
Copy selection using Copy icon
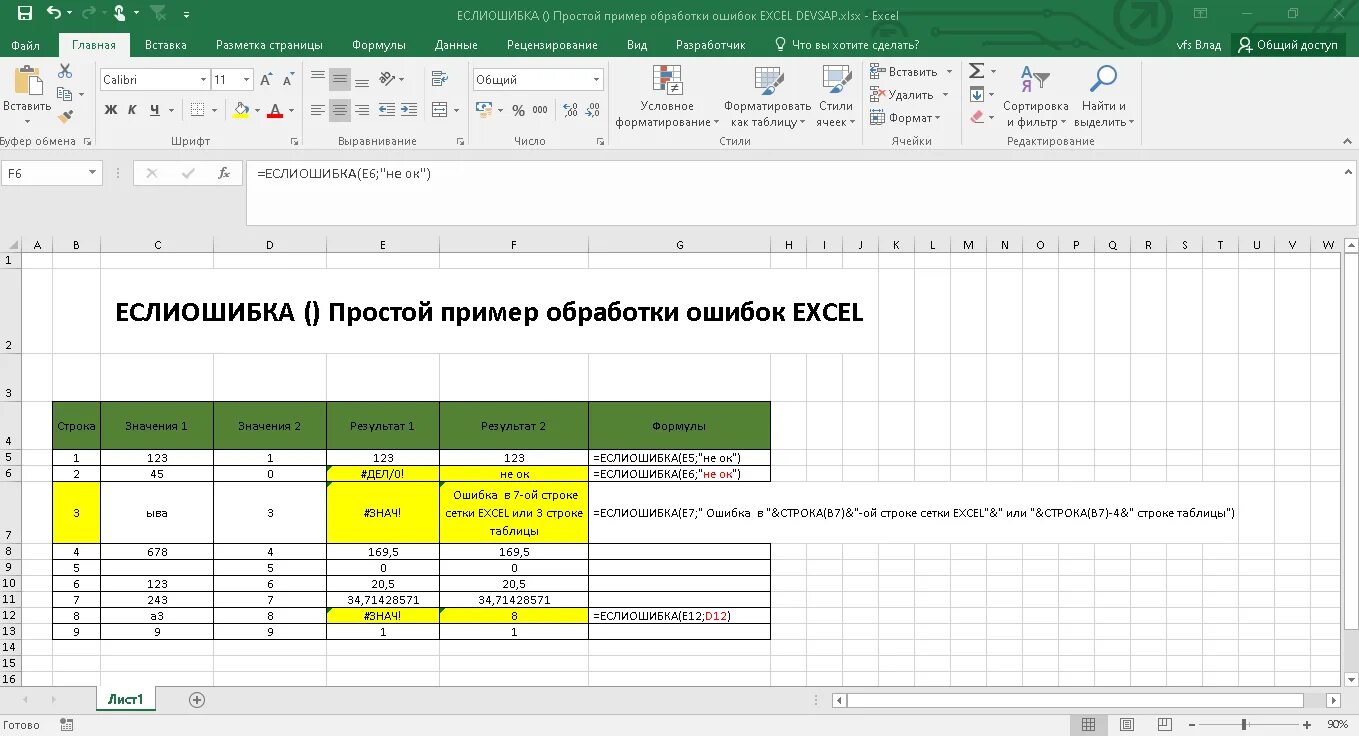[65, 94]
